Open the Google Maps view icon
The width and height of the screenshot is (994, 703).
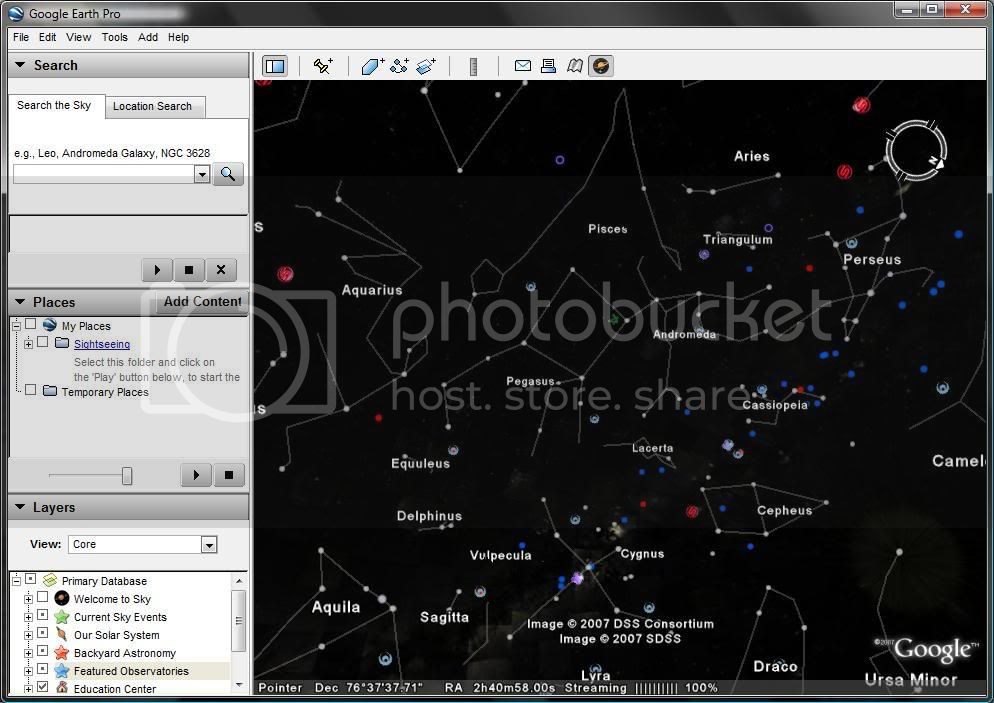(575, 66)
